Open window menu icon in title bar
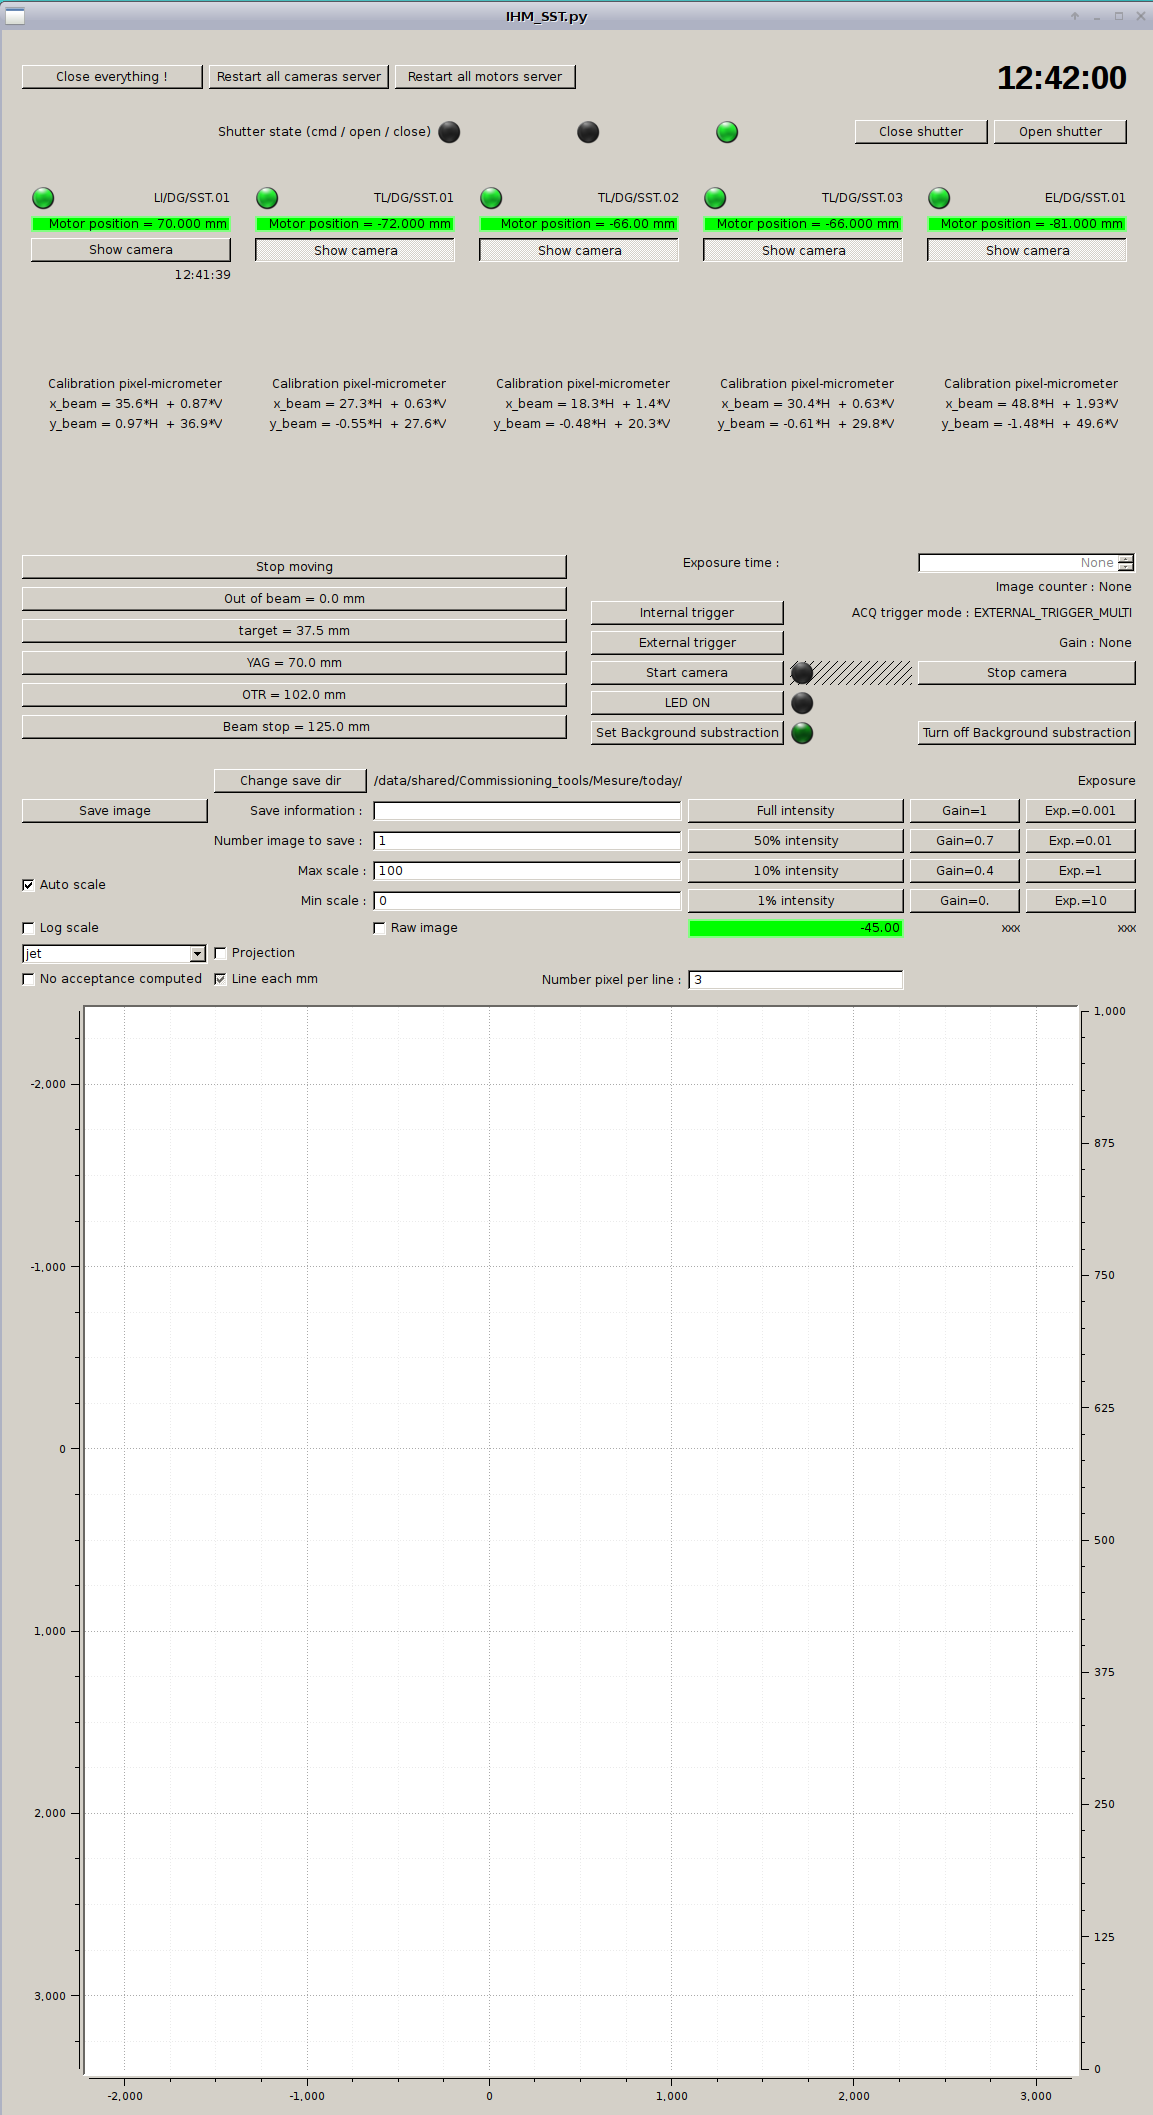This screenshot has width=1153, height=2115. pyautogui.click(x=15, y=16)
